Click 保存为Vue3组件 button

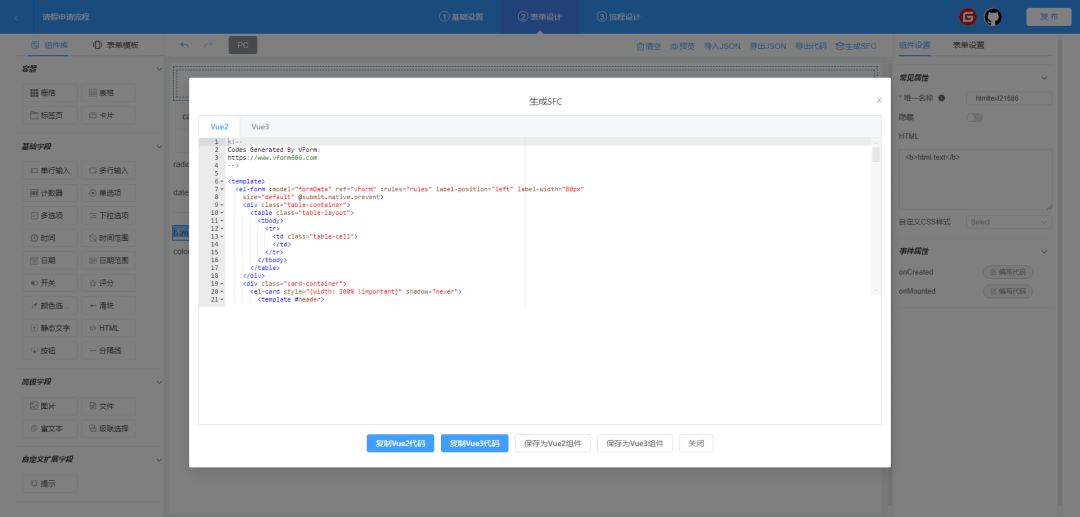pyautogui.click(x=635, y=443)
